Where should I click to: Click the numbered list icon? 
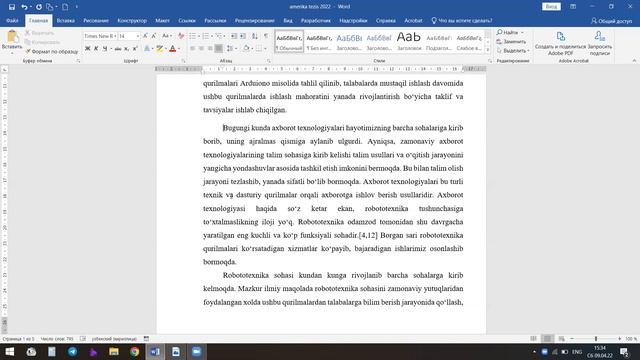206,36
